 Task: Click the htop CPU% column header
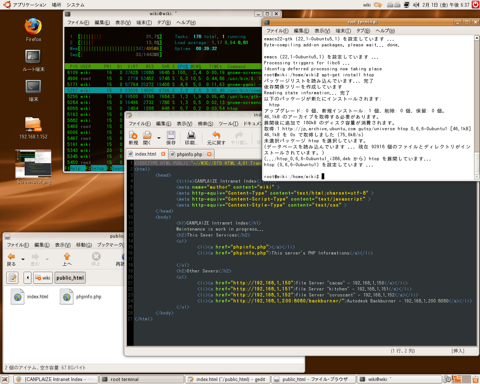pyautogui.click(x=183, y=66)
